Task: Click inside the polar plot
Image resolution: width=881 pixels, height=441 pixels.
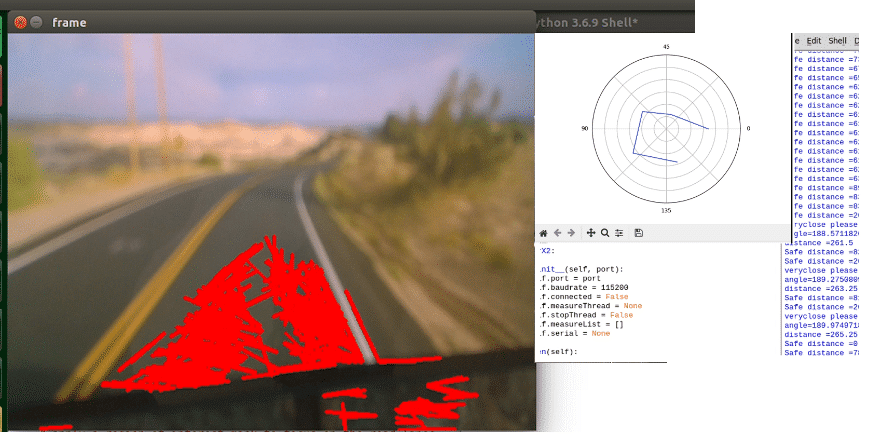Action: pos(665,128)
